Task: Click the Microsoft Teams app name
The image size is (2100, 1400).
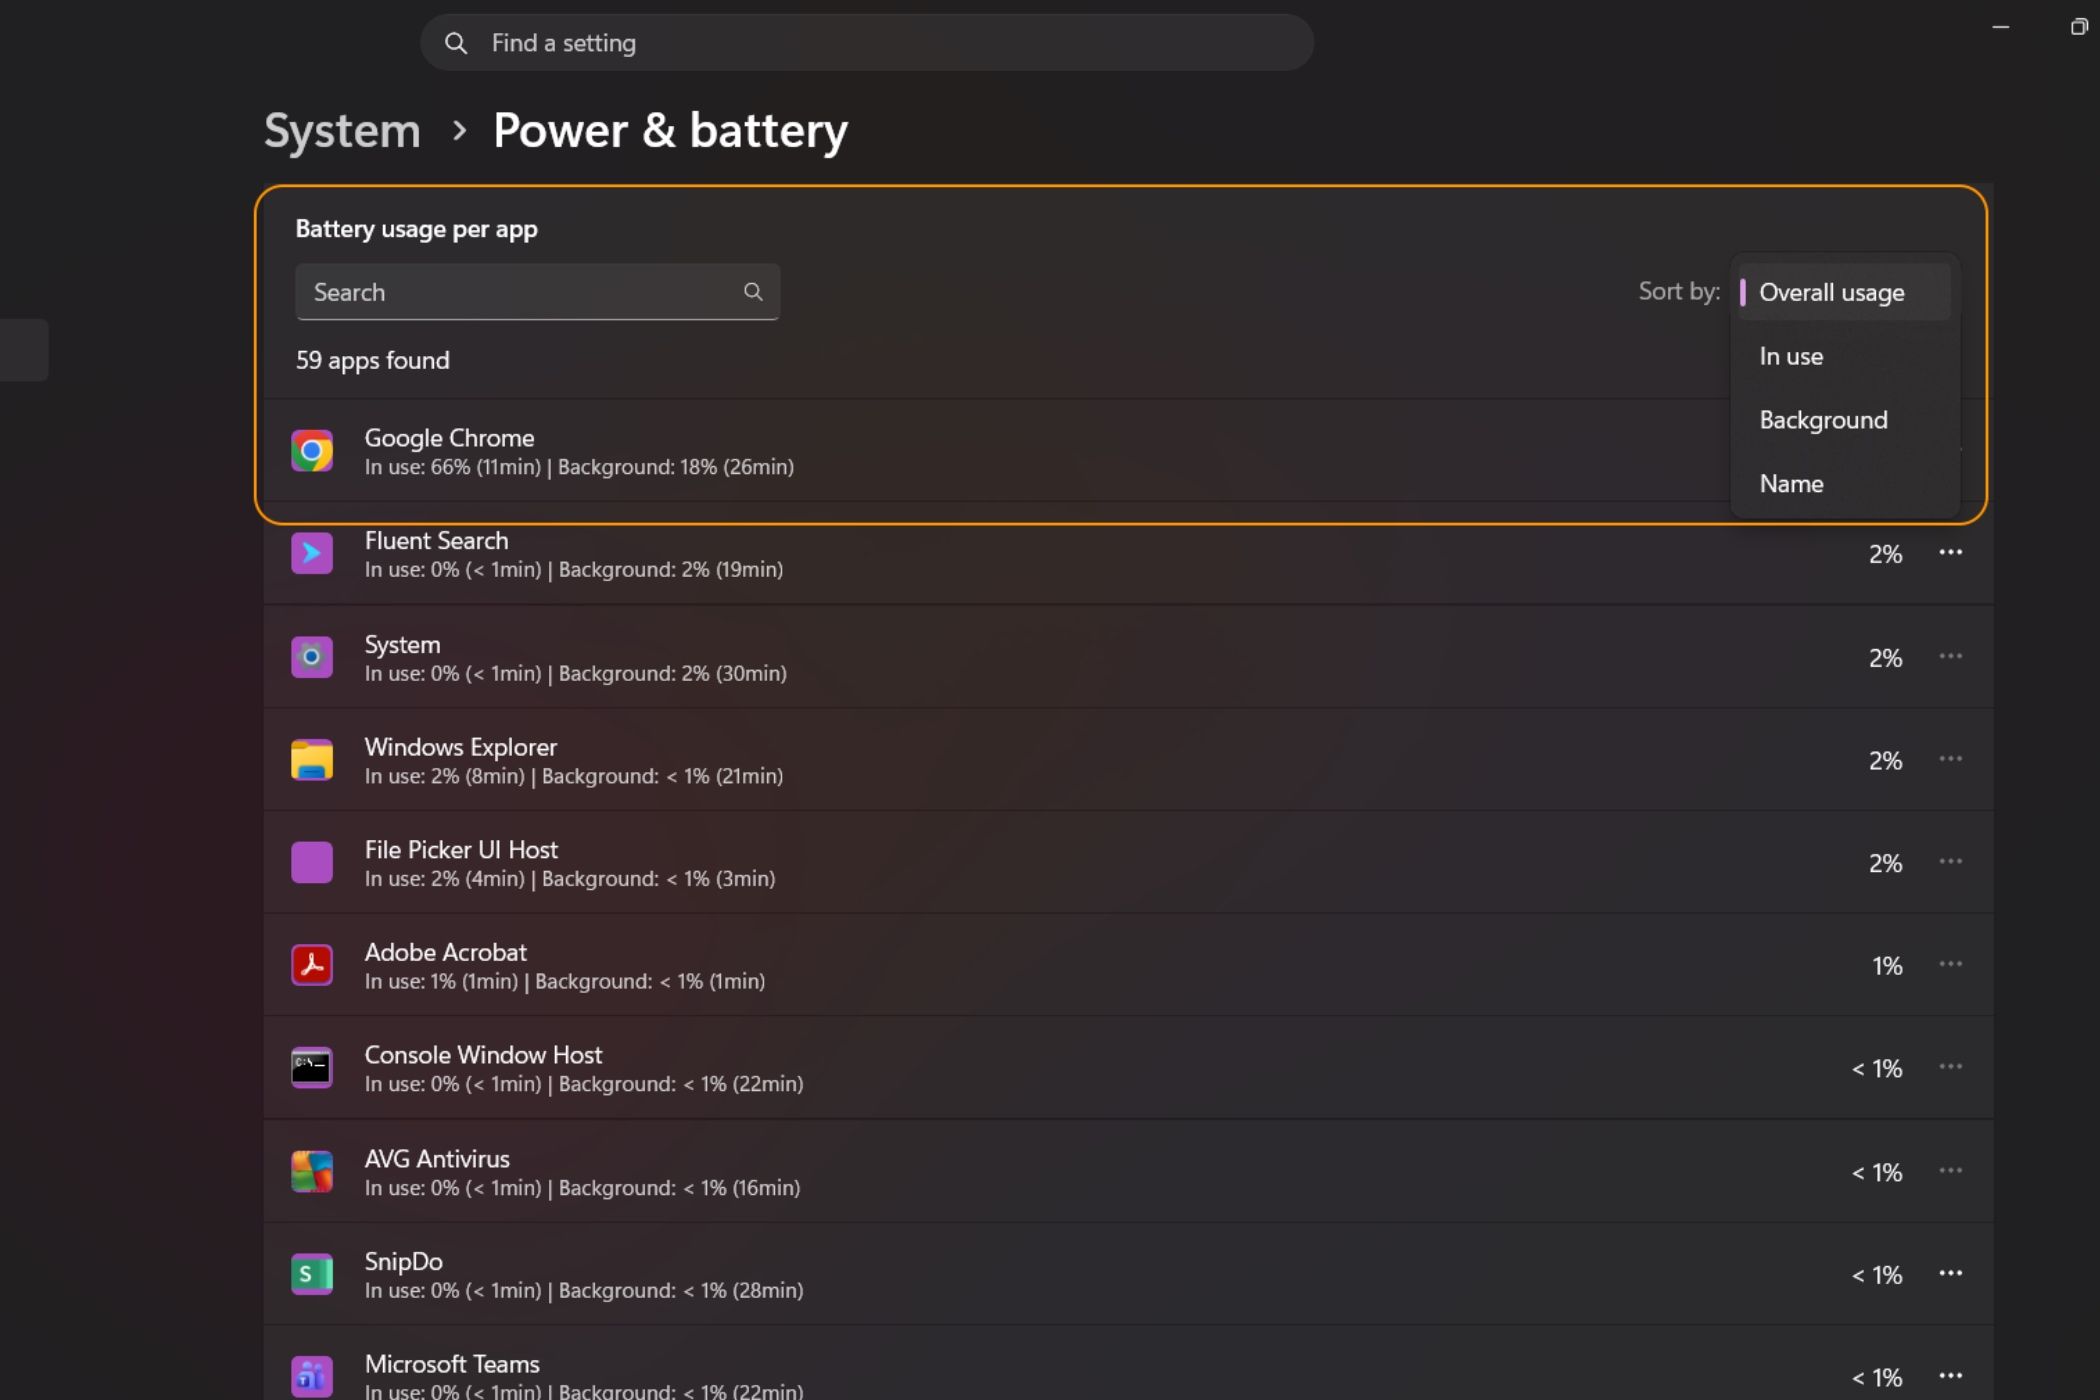Action: (452, 1364)
